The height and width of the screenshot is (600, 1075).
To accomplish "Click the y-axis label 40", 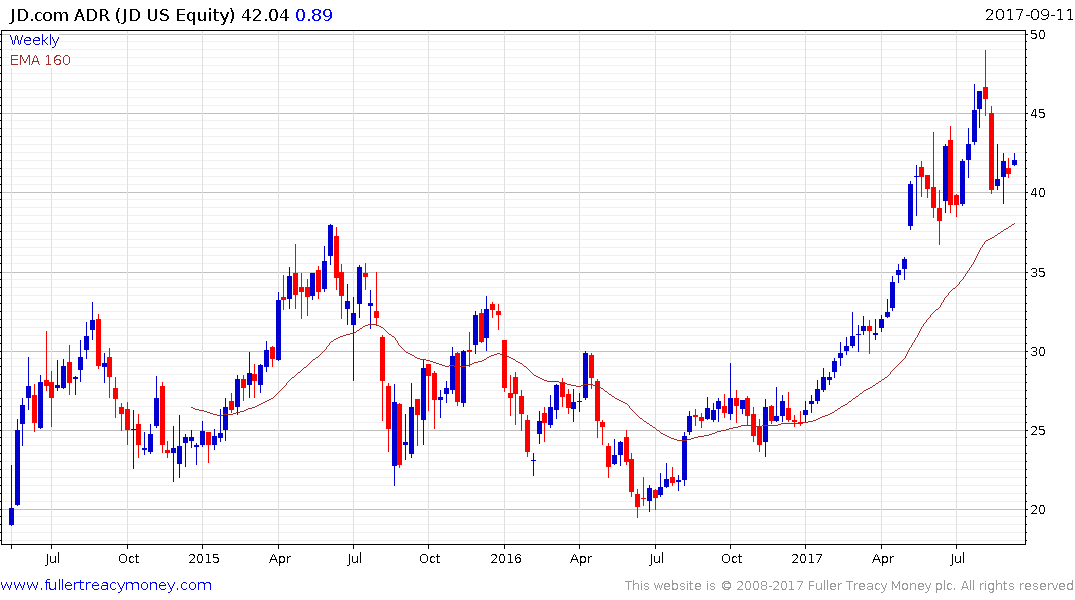I will pyautogui.click(x=1038, y=193).
